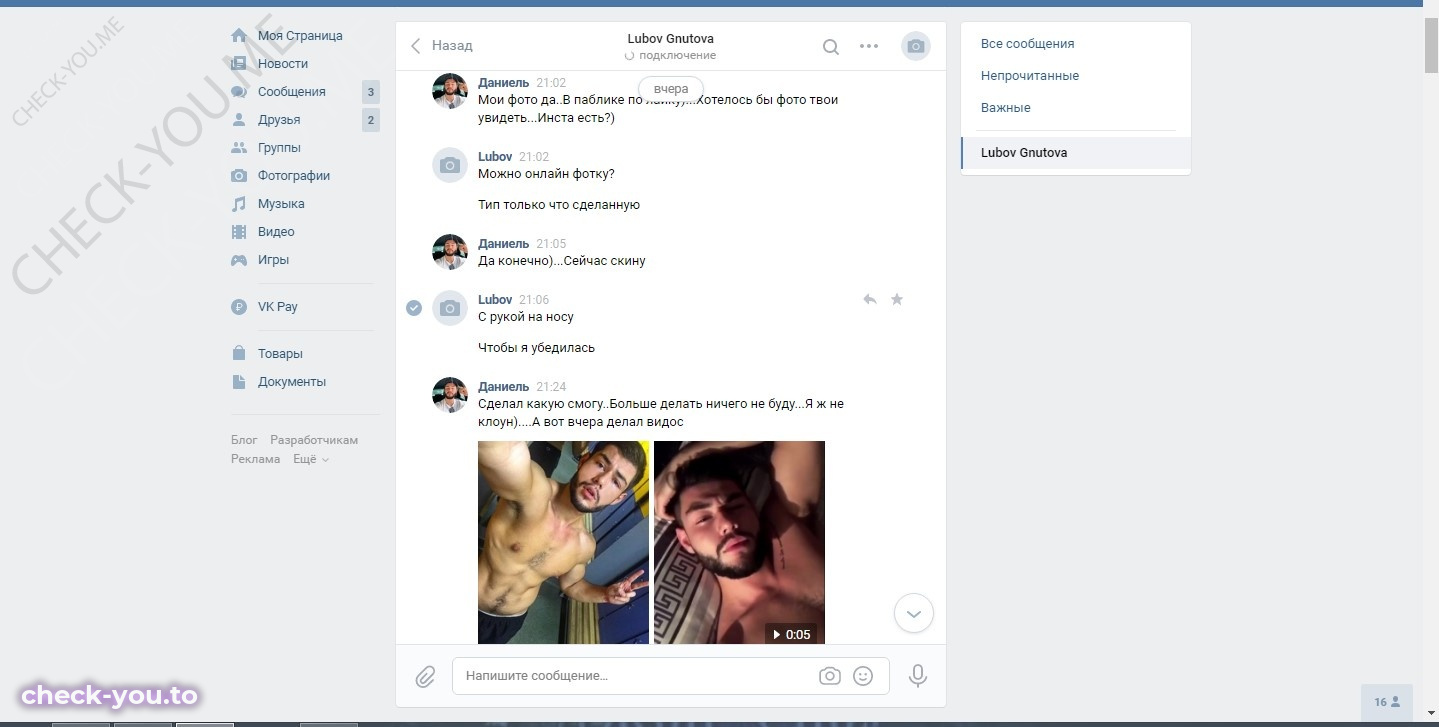Open Новости in the sidebar
Image resolution: width=1439 pixels, height=727 pixels.
pos(283,64)
